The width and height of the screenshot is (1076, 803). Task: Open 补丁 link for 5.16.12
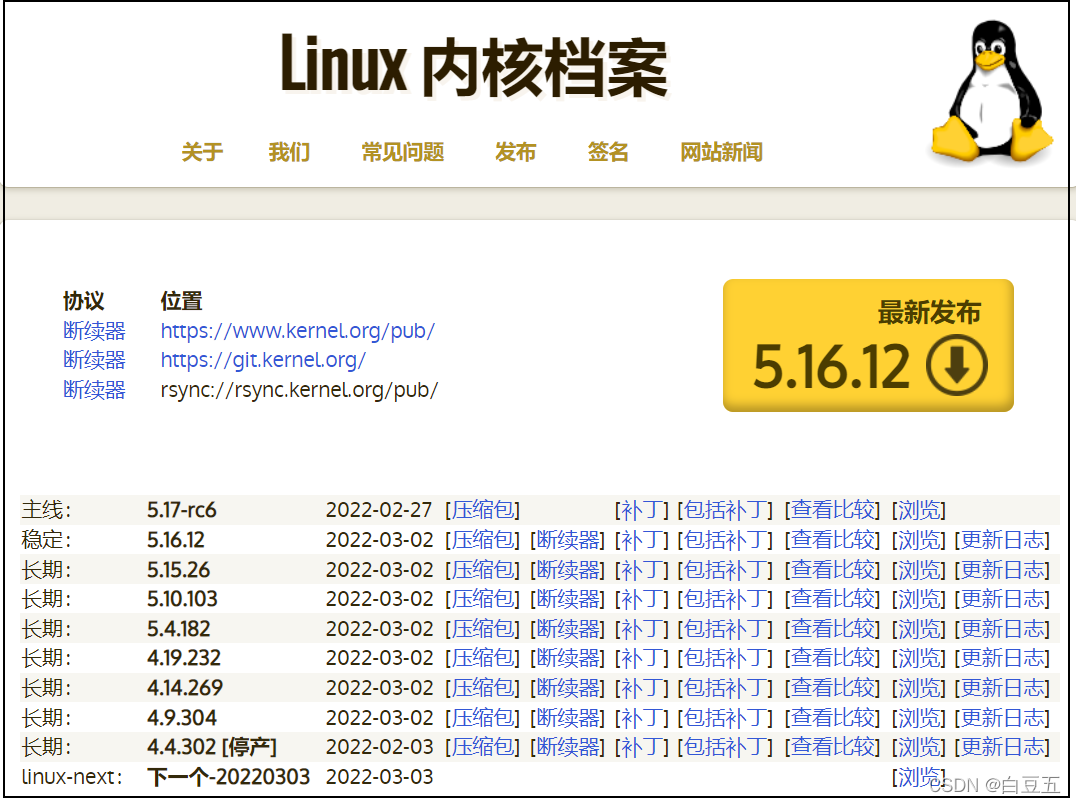642,540
